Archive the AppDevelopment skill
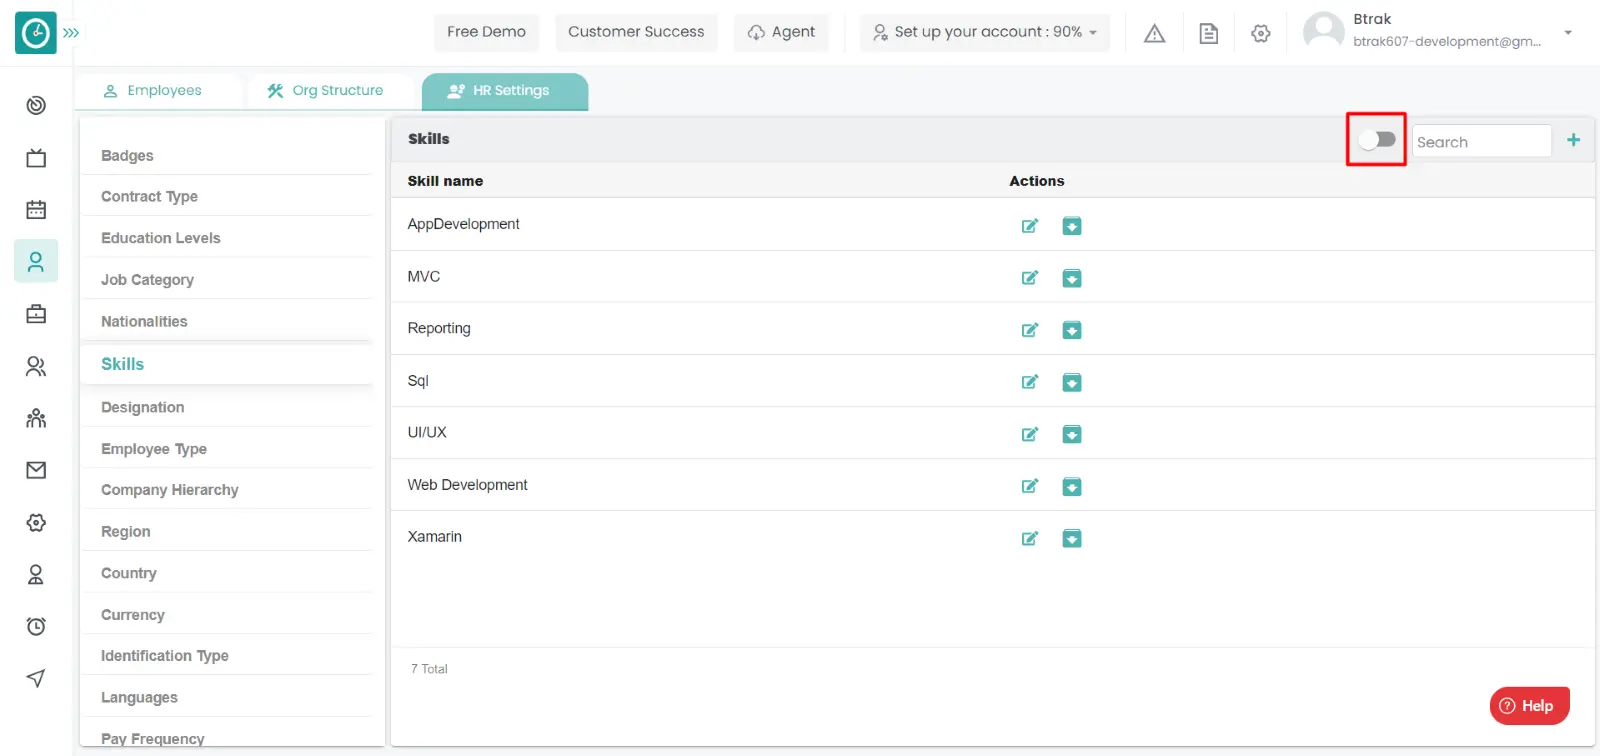This screenshot has height=756, width=1600. point(1071,226)
